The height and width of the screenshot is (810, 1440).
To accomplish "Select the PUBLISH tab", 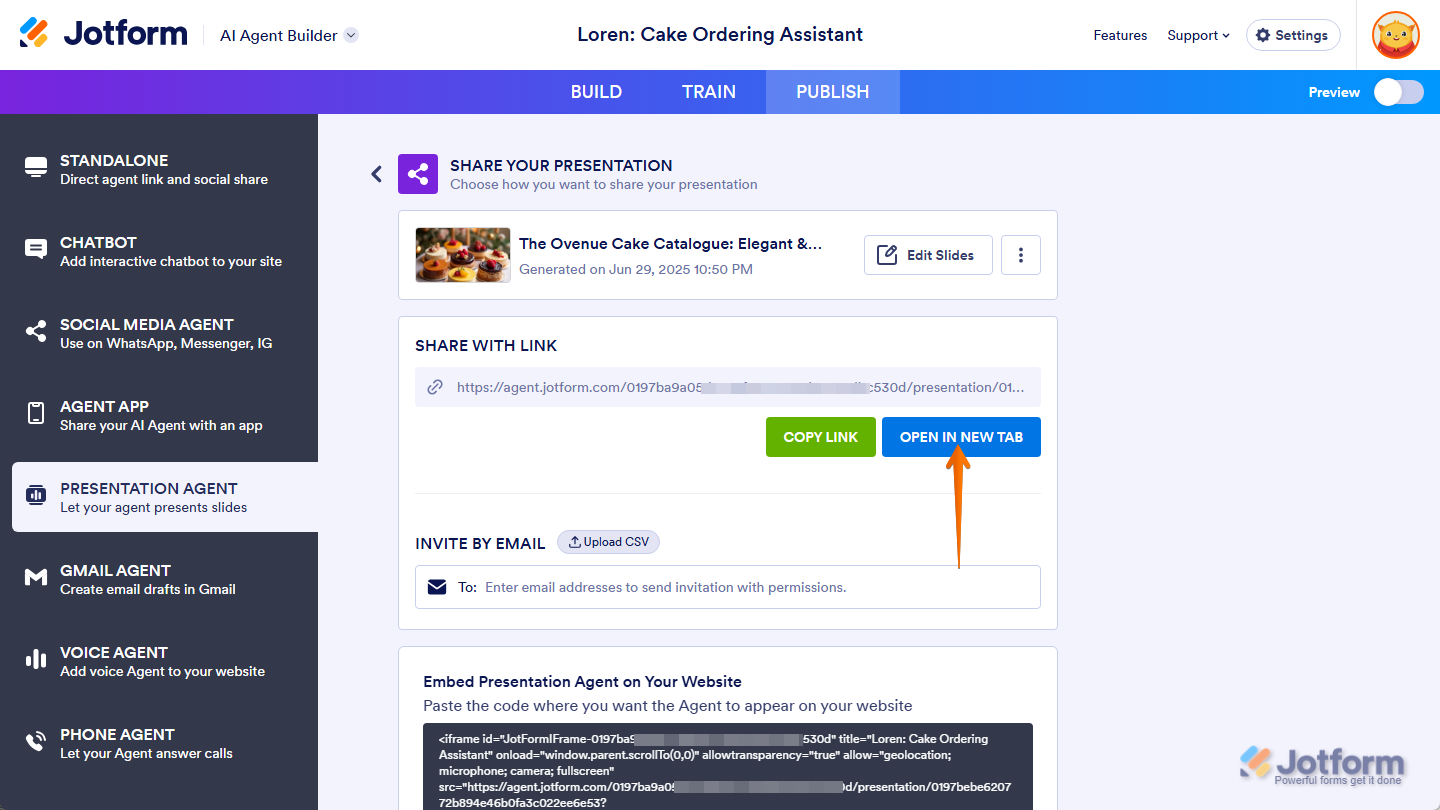I will [833, 92].
